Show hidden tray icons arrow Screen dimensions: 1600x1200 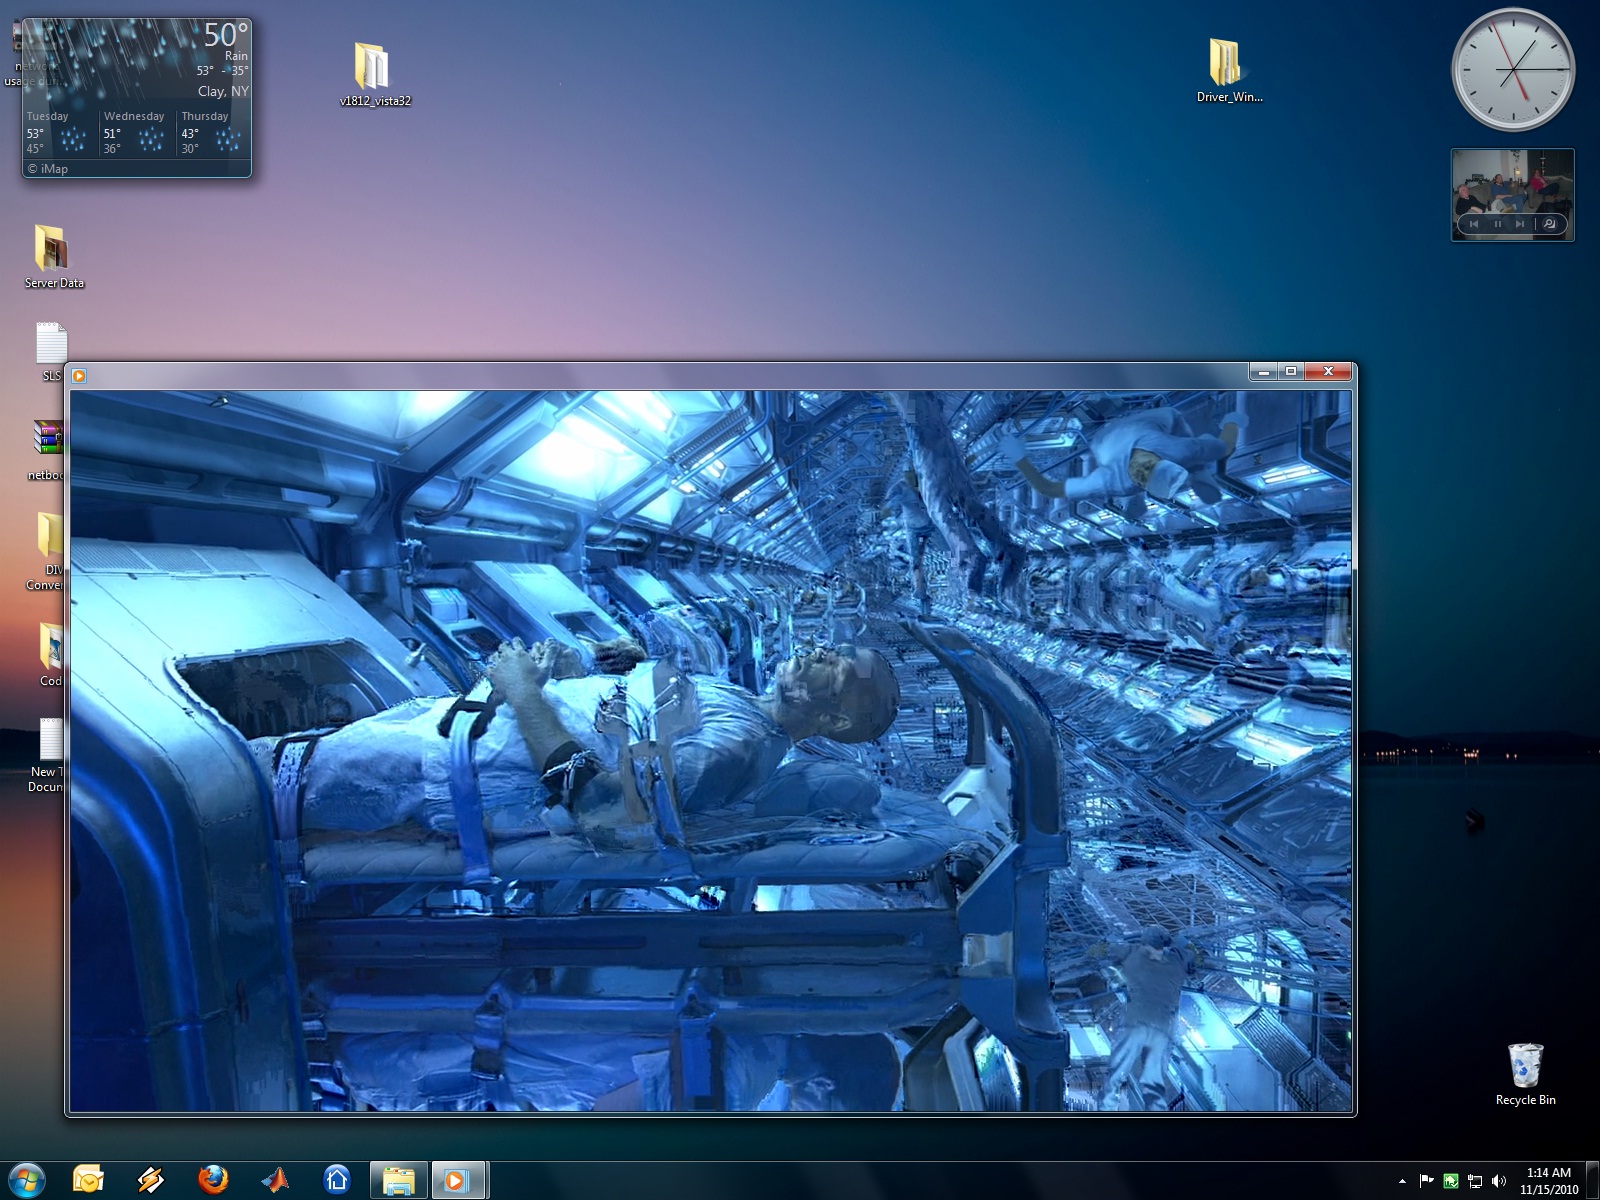tap(1402, 1181)
